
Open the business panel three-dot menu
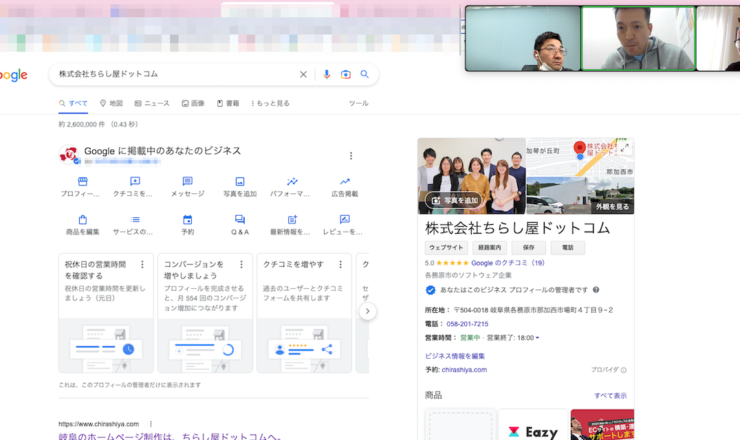tap(351, 155)
